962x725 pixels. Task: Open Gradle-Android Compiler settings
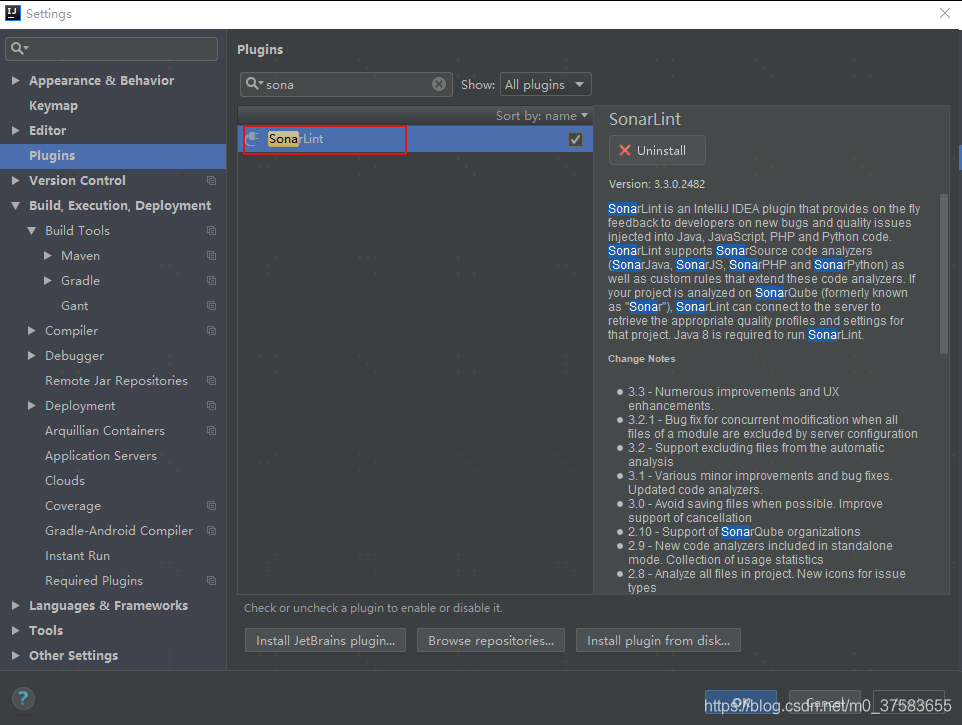point(119,531)
